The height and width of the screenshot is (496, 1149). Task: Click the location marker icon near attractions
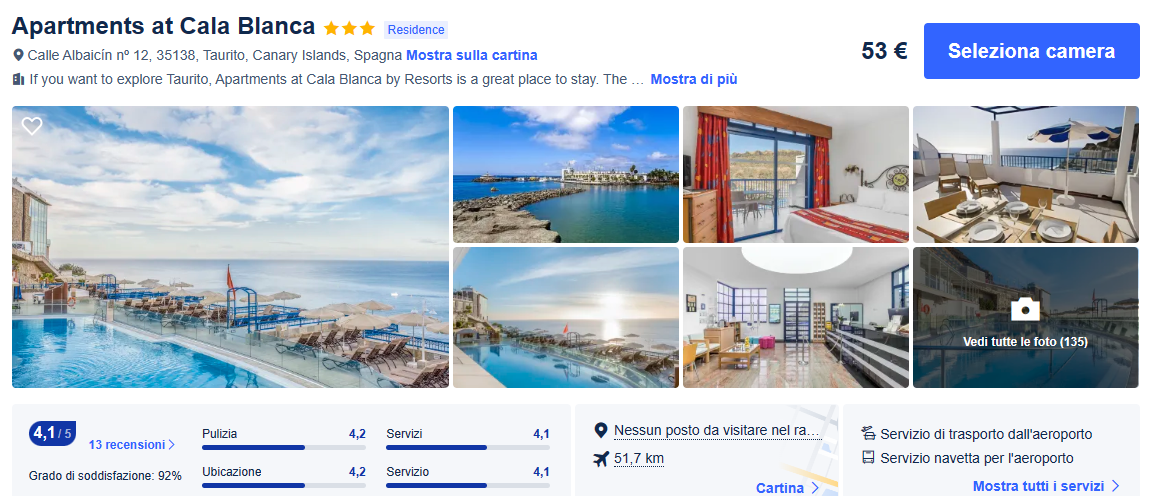click(600, 431)
